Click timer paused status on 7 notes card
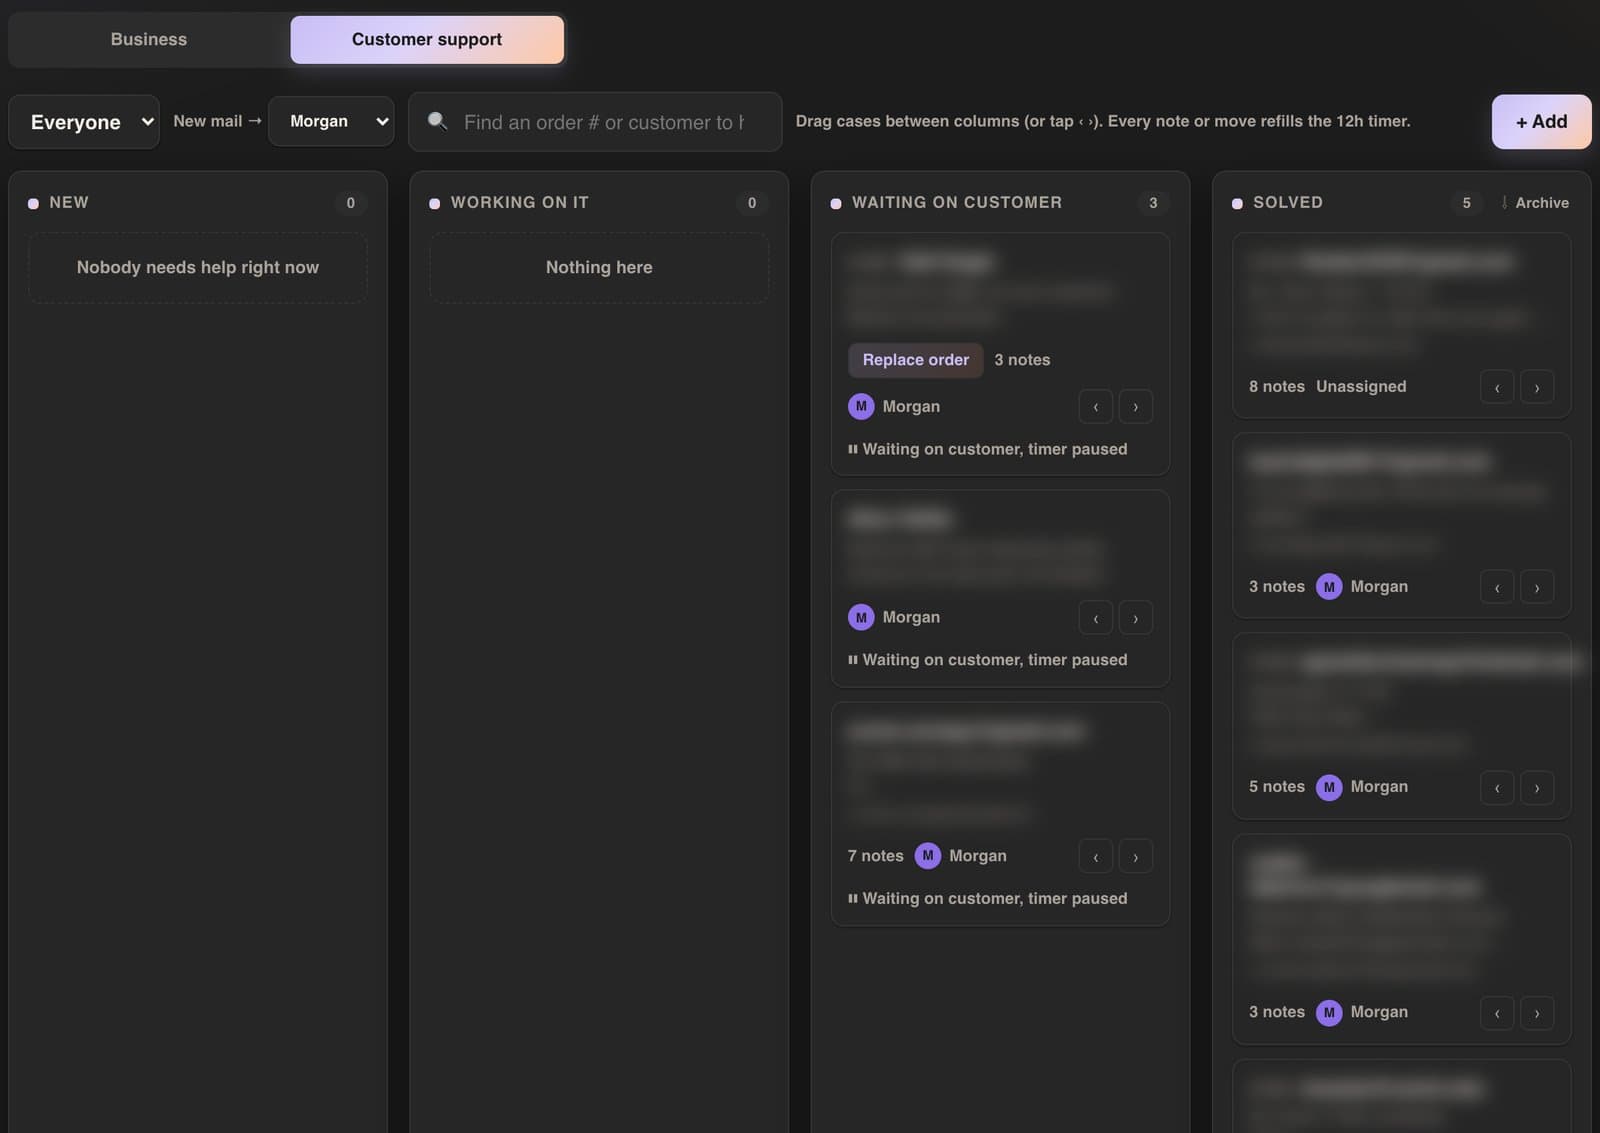 click(987, 899)
